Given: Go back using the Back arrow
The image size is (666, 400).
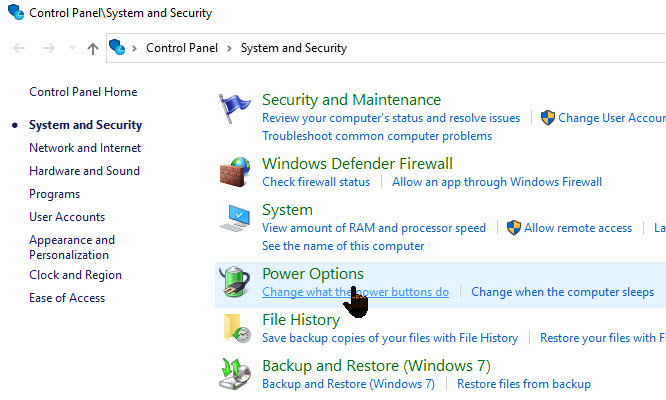Looking at the screenshot, I should 21,48.
